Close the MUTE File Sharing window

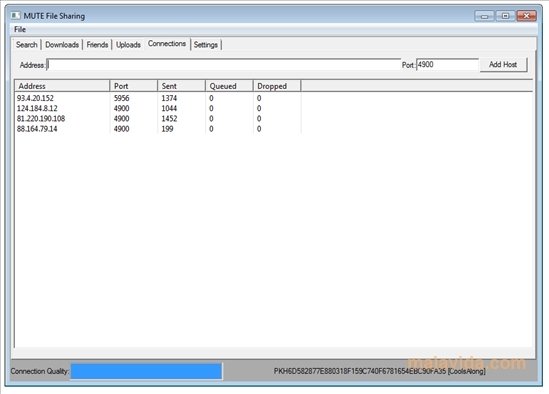[x=526, y=16]
